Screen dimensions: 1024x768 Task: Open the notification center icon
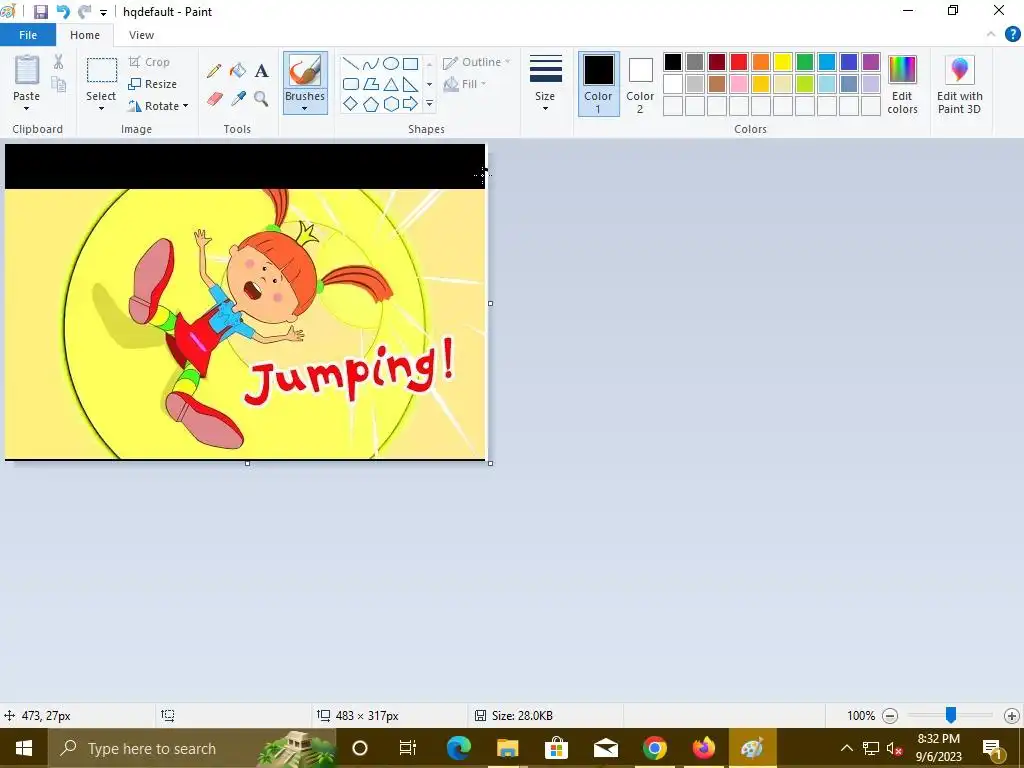point(992,748)
